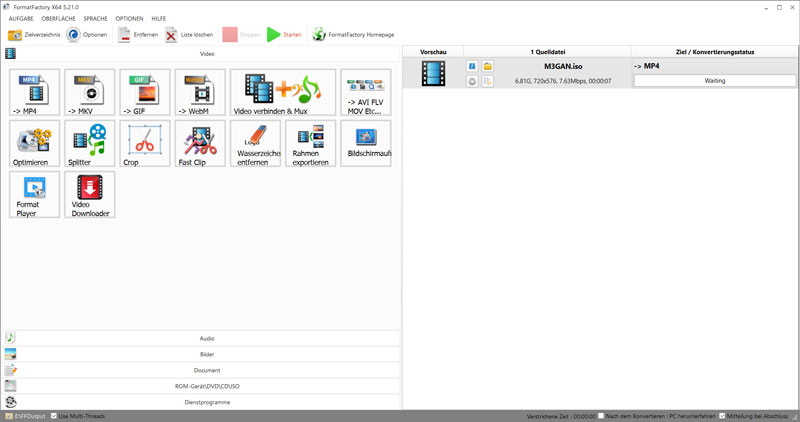Open the OBERFLÄCHE menu
Viewport: 800px width, 422px height.
click(x=59, y=18)
